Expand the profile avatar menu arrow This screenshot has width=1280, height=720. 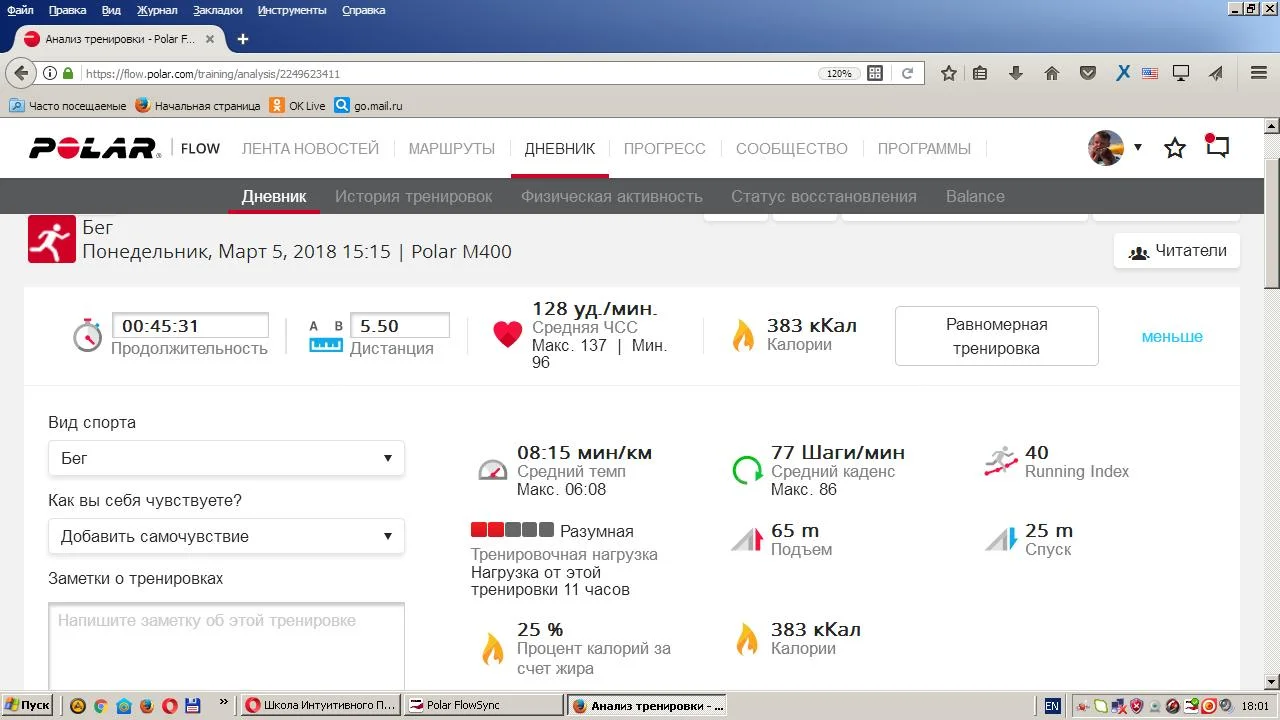click(1137, 148)
